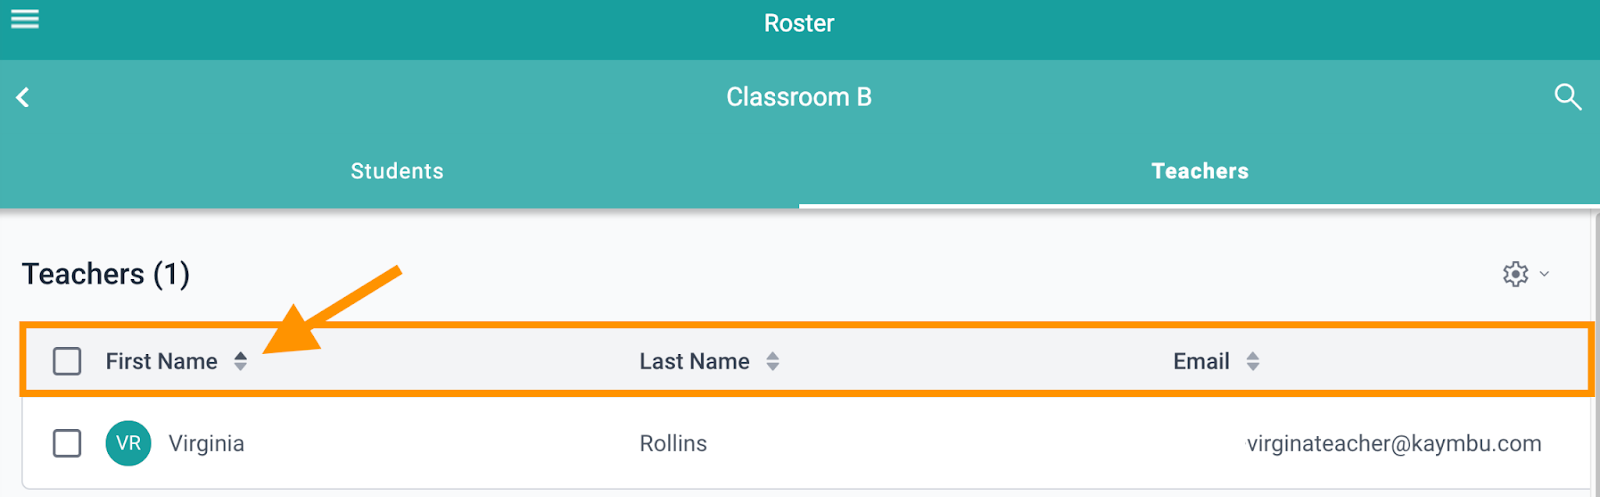The width and height of the screenshot is (1600, 497).
Task: Expand the settings dropdown chevron
Action: coord(1544,274)
